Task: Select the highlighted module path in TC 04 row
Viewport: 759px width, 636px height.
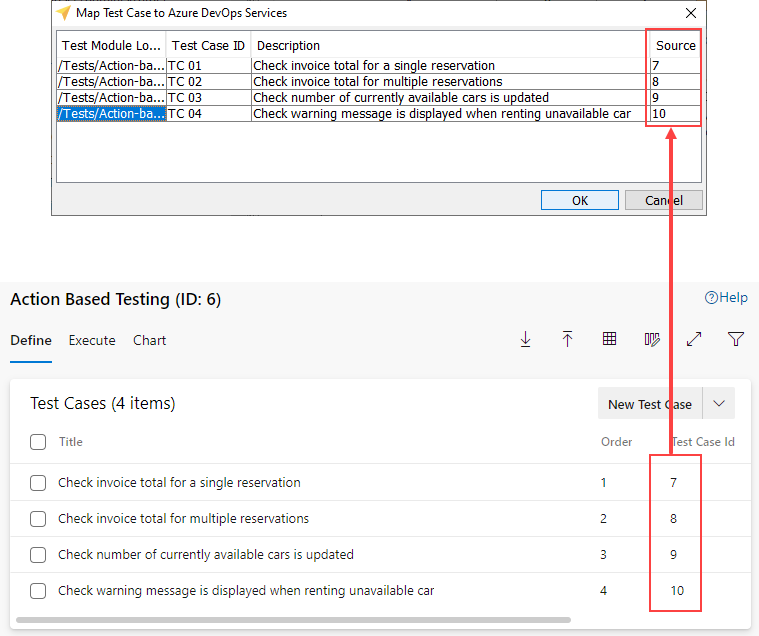Action: pyautogui.click(x=111, y=113)
